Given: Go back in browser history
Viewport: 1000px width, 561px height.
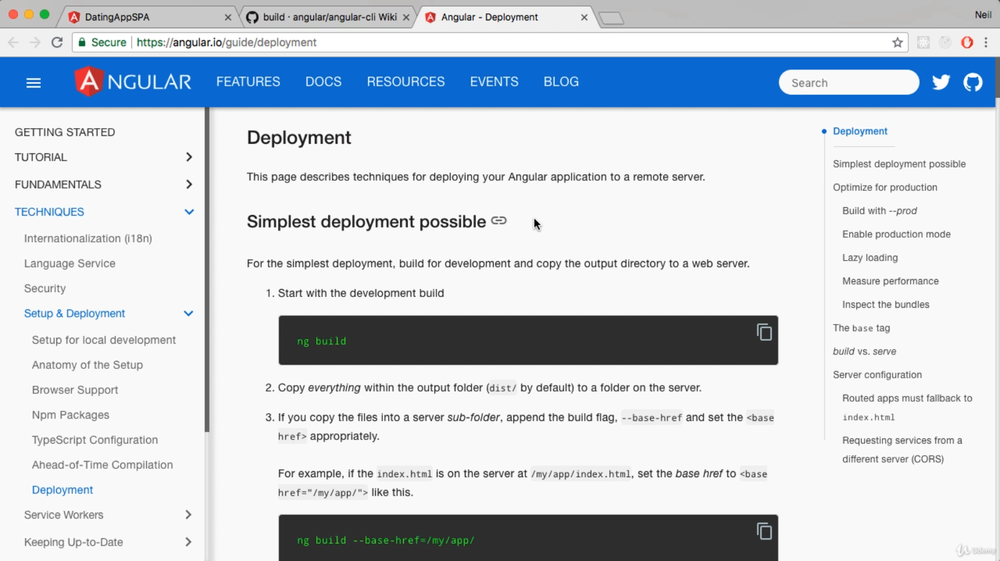Looking at the screenshot, I should 13,42.
